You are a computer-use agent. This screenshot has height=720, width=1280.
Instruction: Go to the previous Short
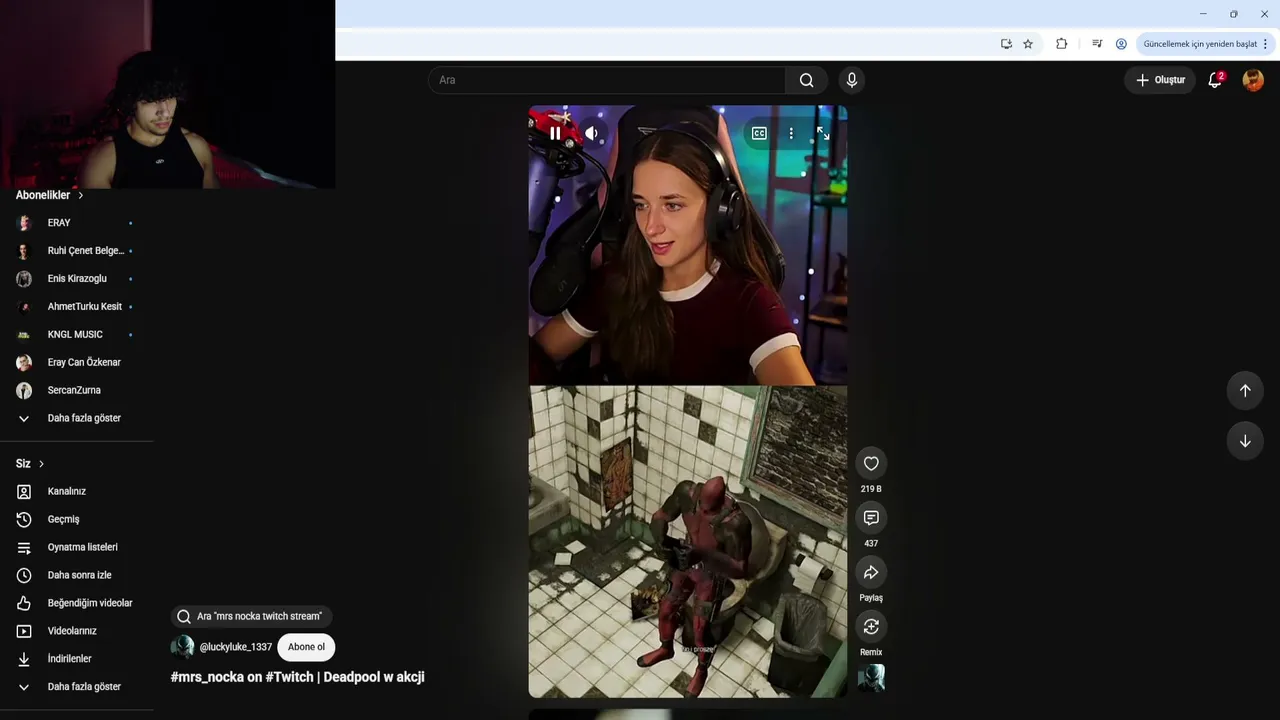1245,390
